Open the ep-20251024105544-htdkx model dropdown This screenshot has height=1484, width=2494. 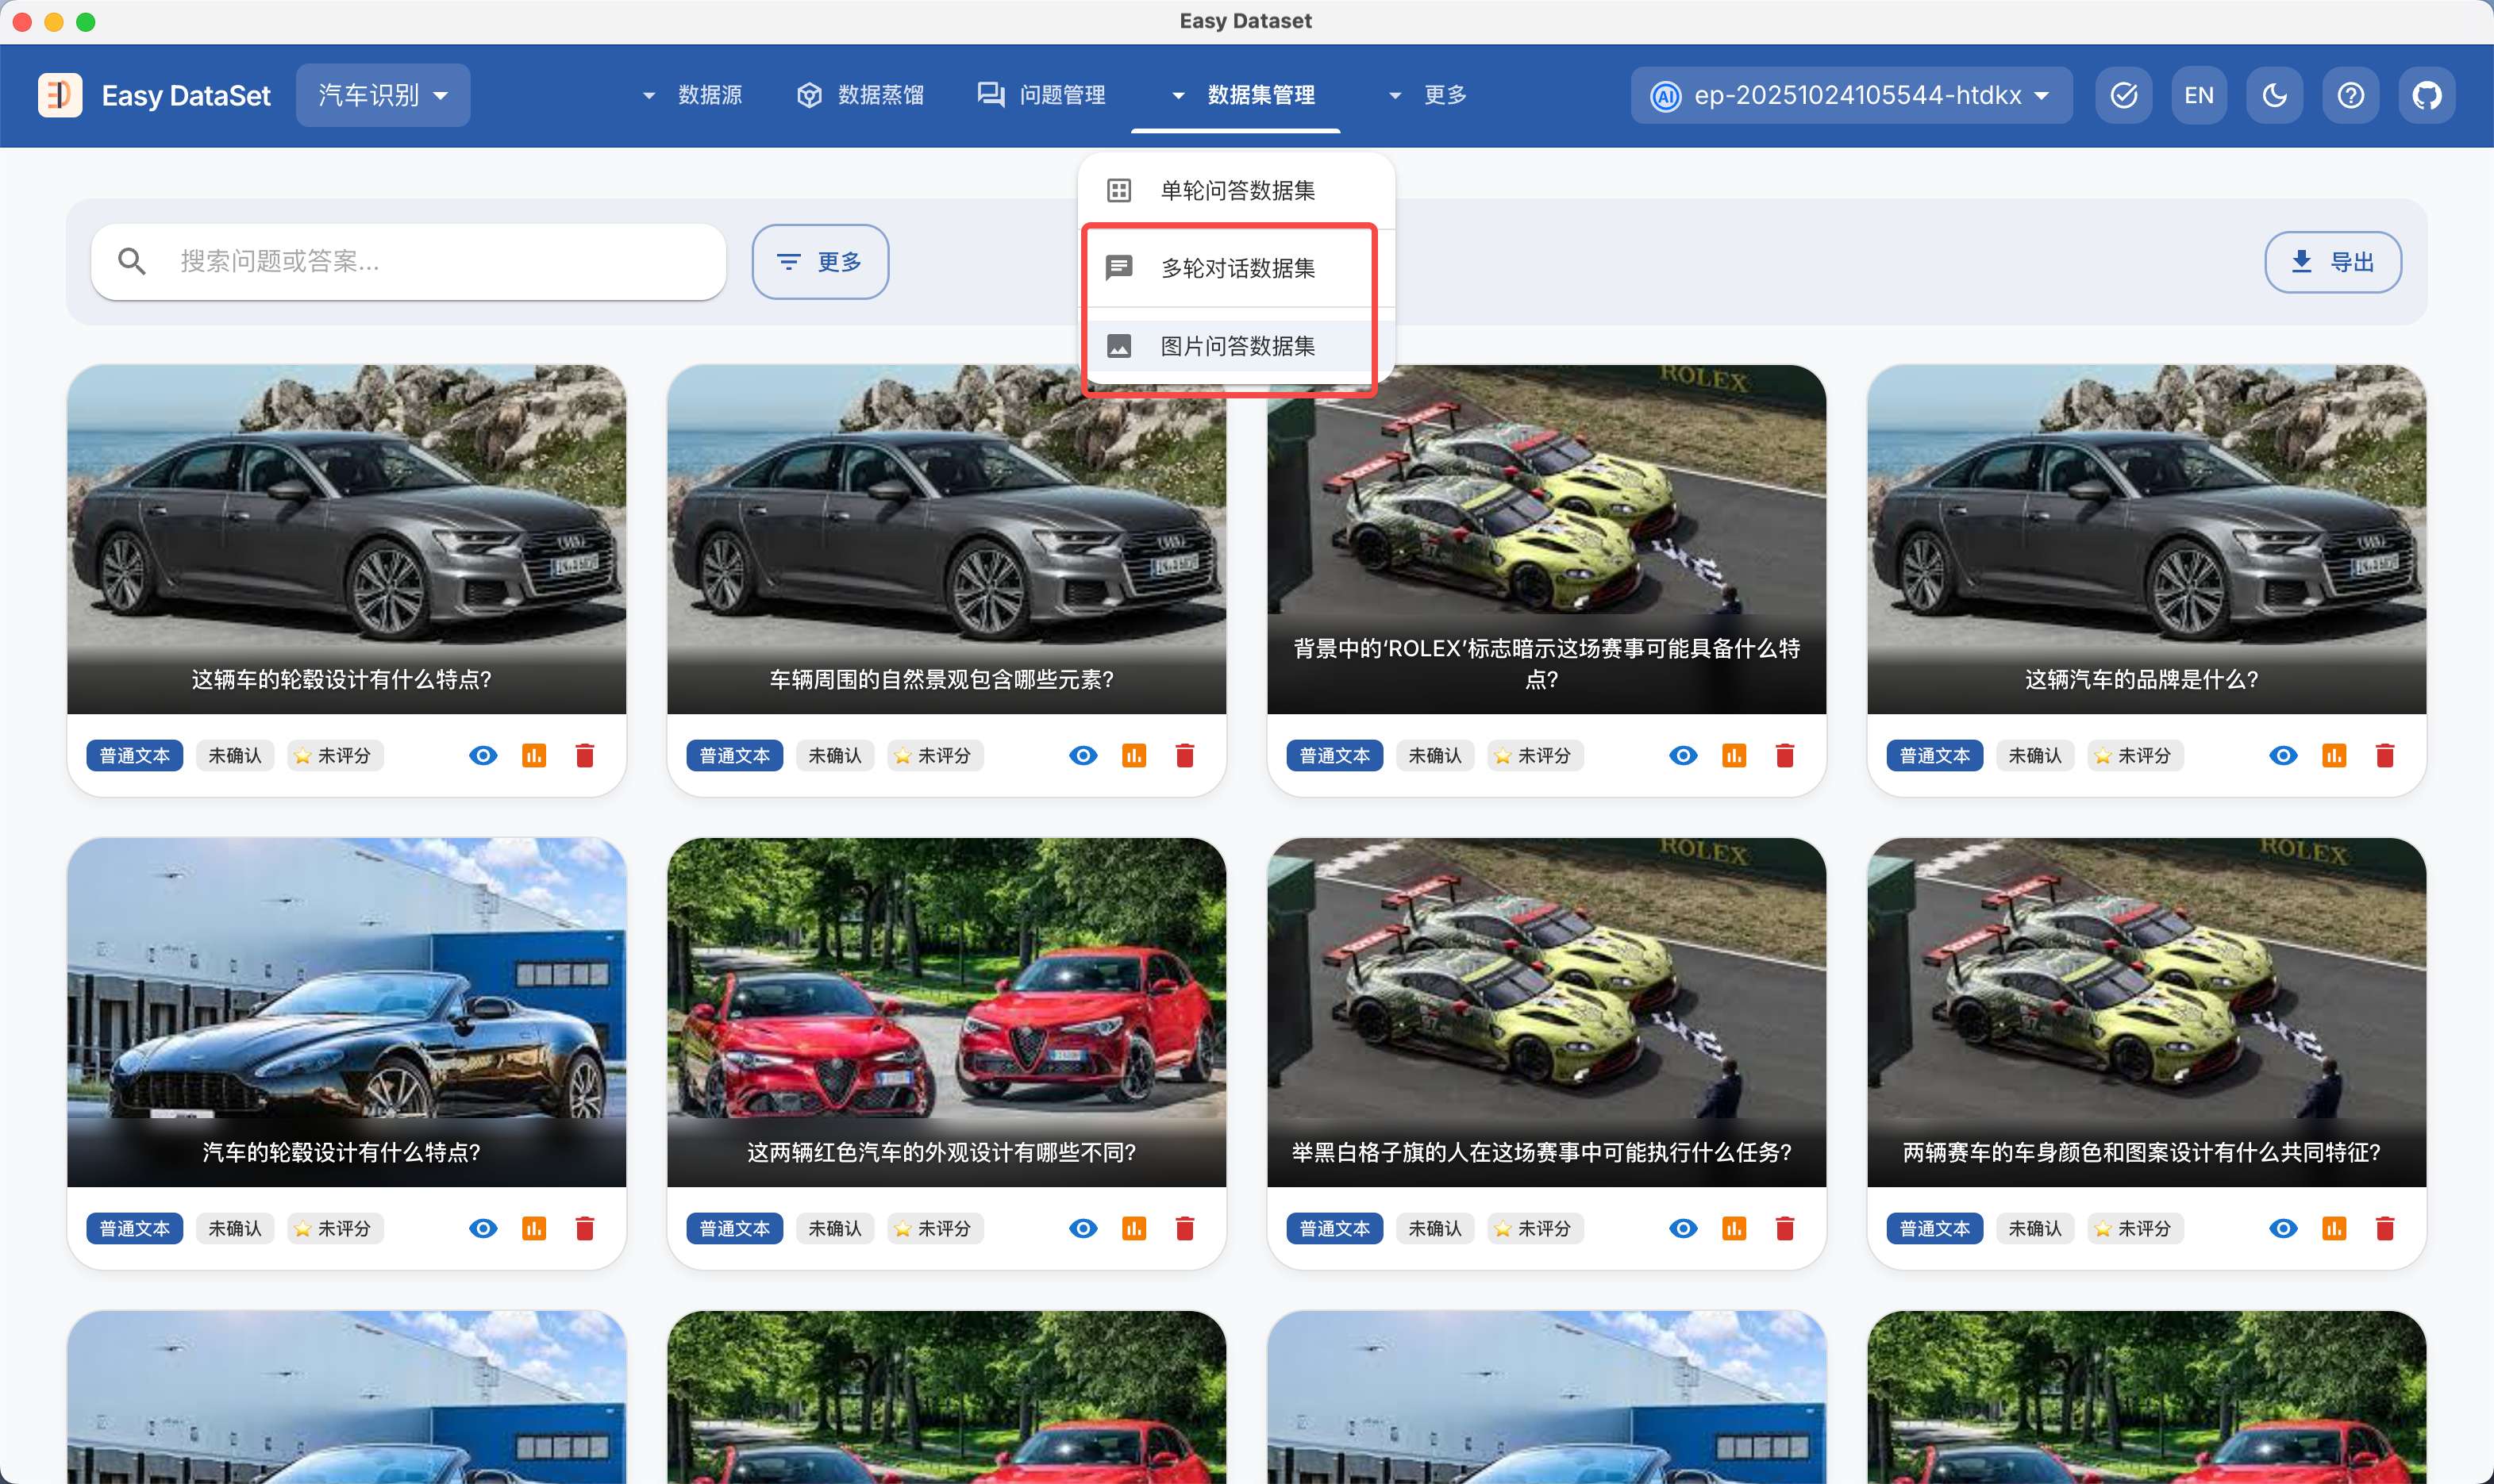point(1851,95)
